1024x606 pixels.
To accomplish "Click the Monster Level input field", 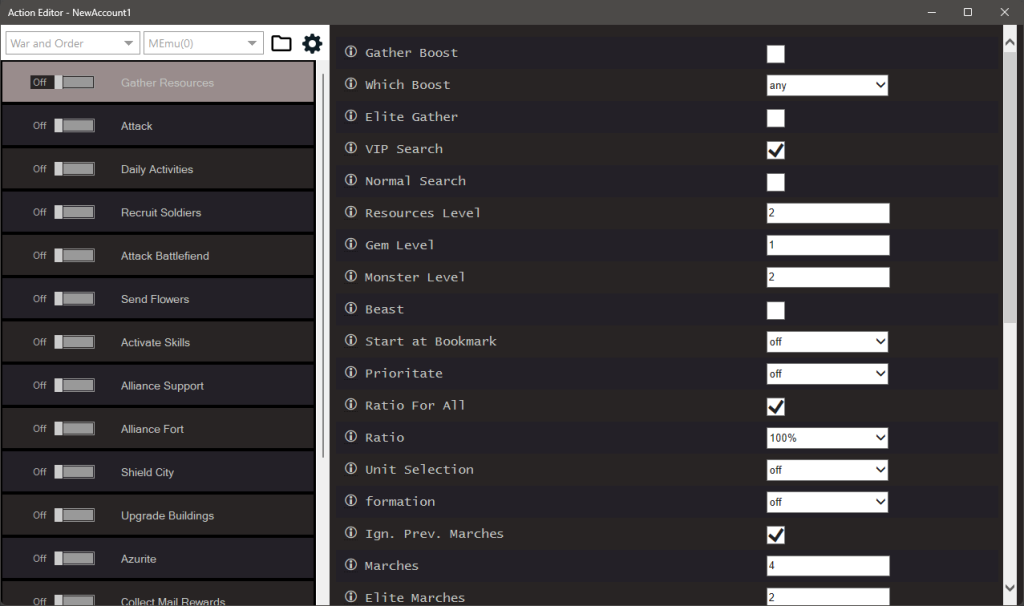I will (x=827, y=277).
